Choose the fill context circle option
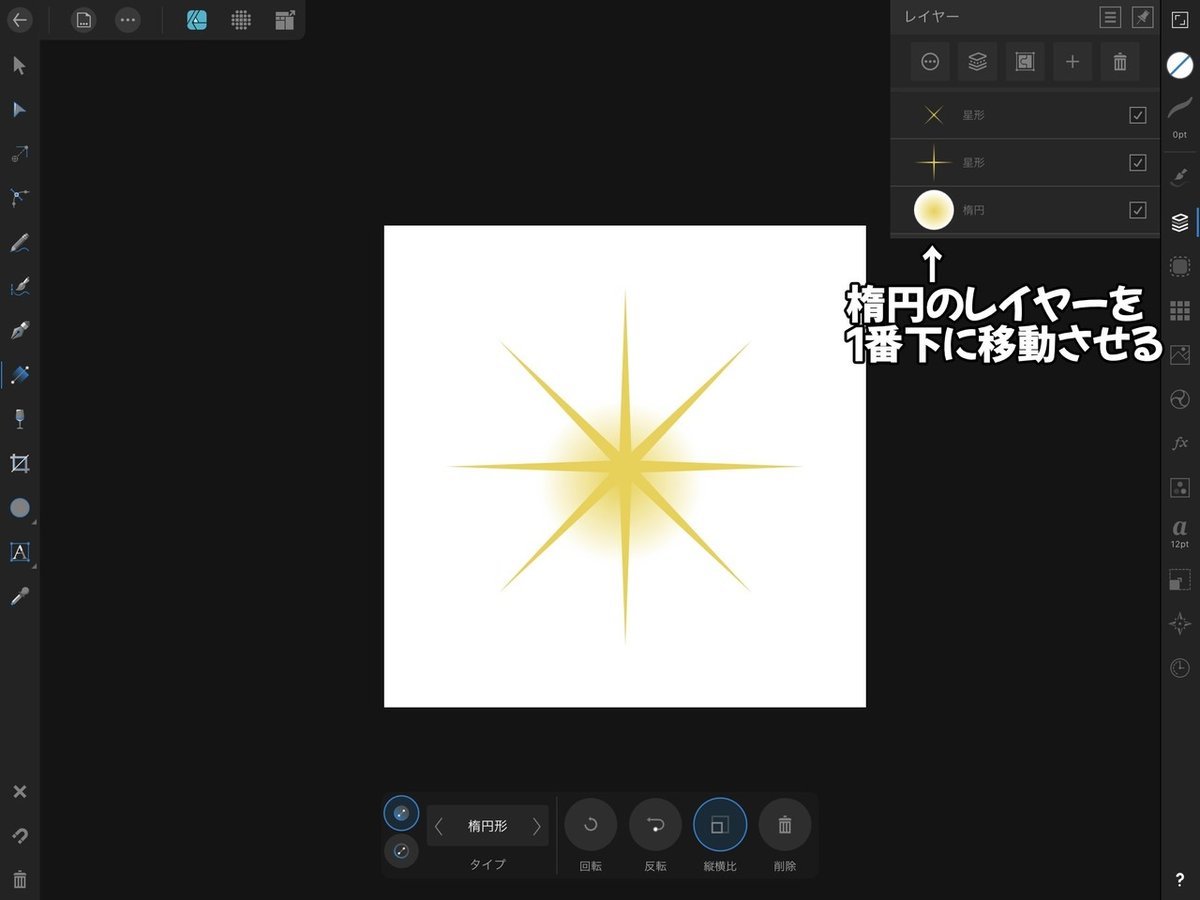This screenshot has height=900, width=1200. [x=401, y=813]
